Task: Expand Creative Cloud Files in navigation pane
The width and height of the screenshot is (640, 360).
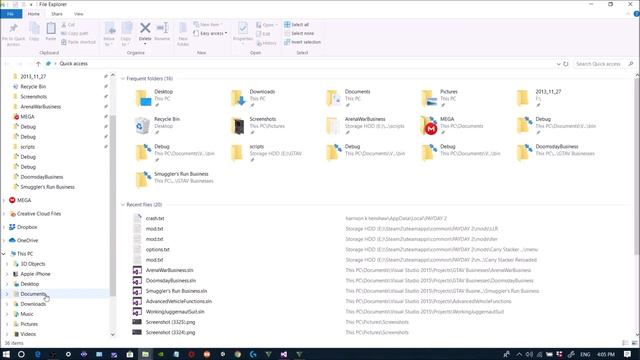Action: coord(4,214)
